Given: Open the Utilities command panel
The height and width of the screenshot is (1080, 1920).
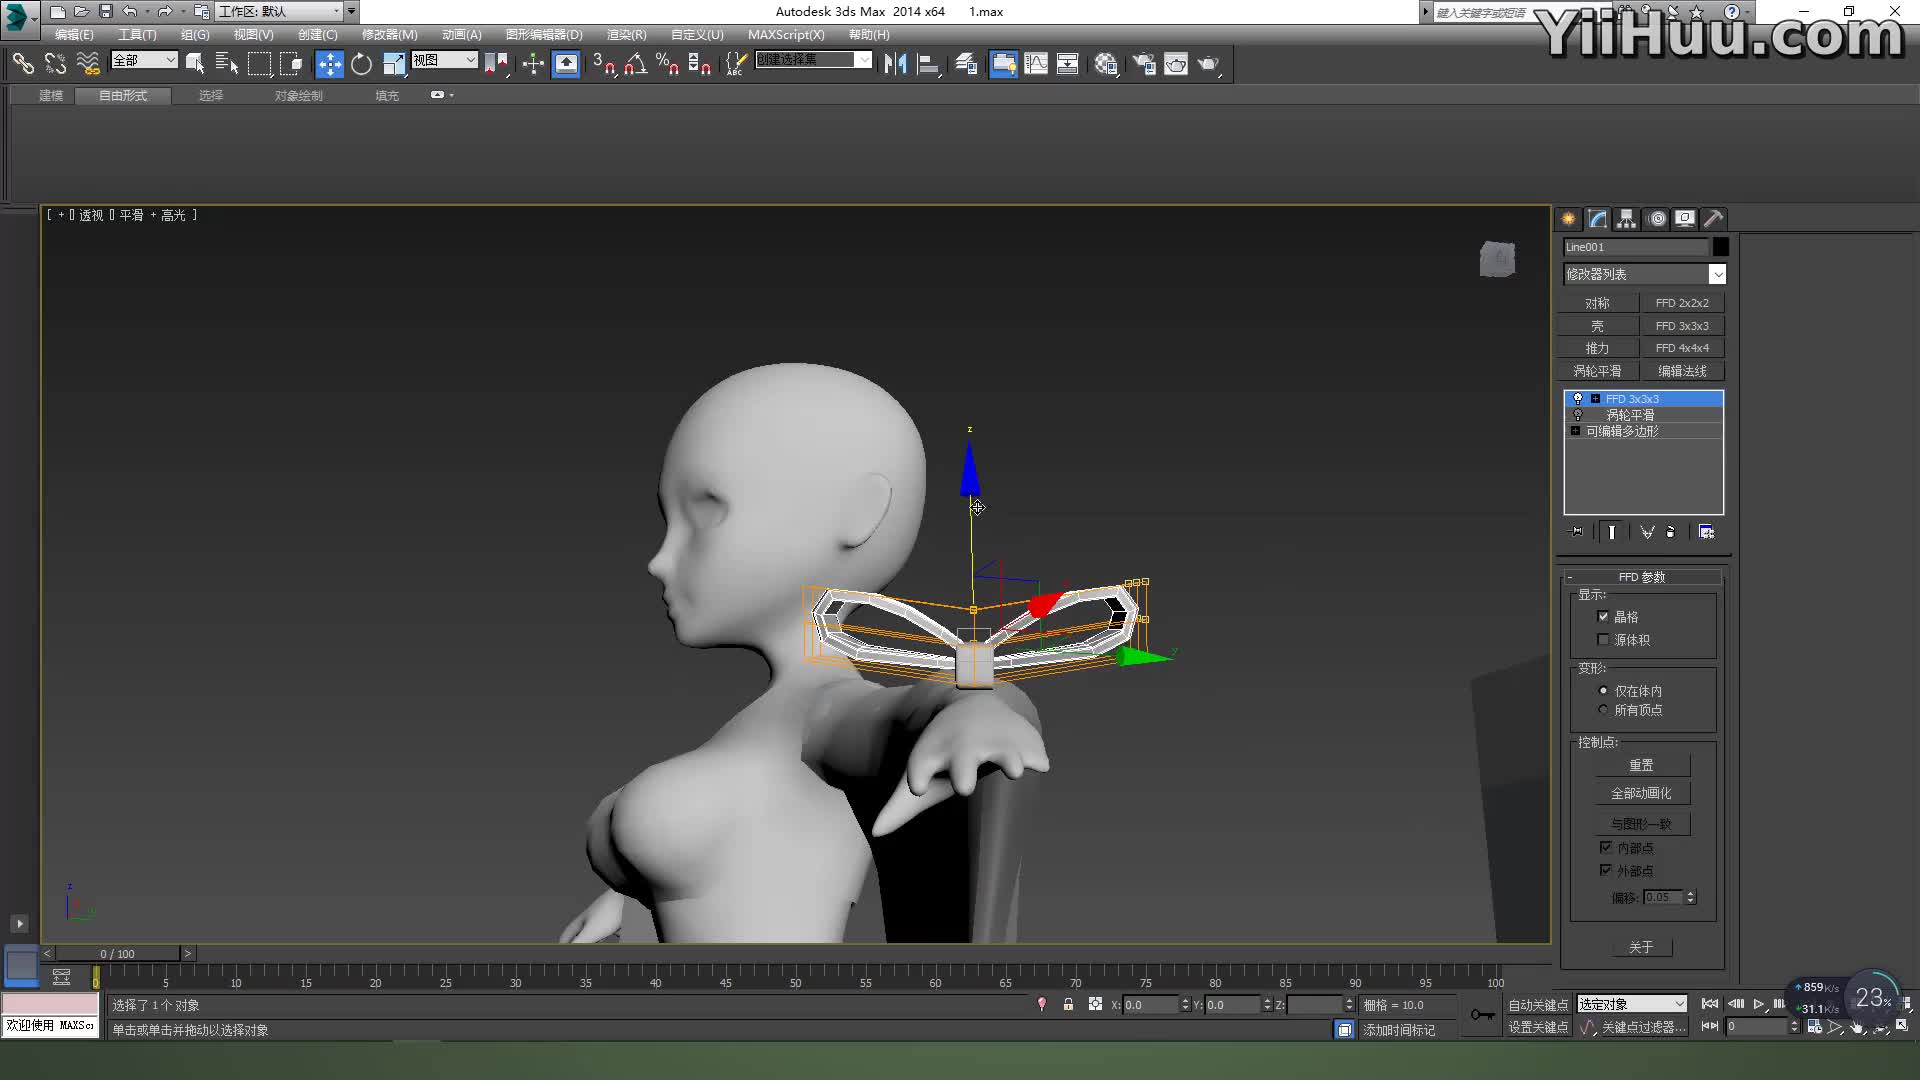Looking at the screenshot, I should point(1714,218).
